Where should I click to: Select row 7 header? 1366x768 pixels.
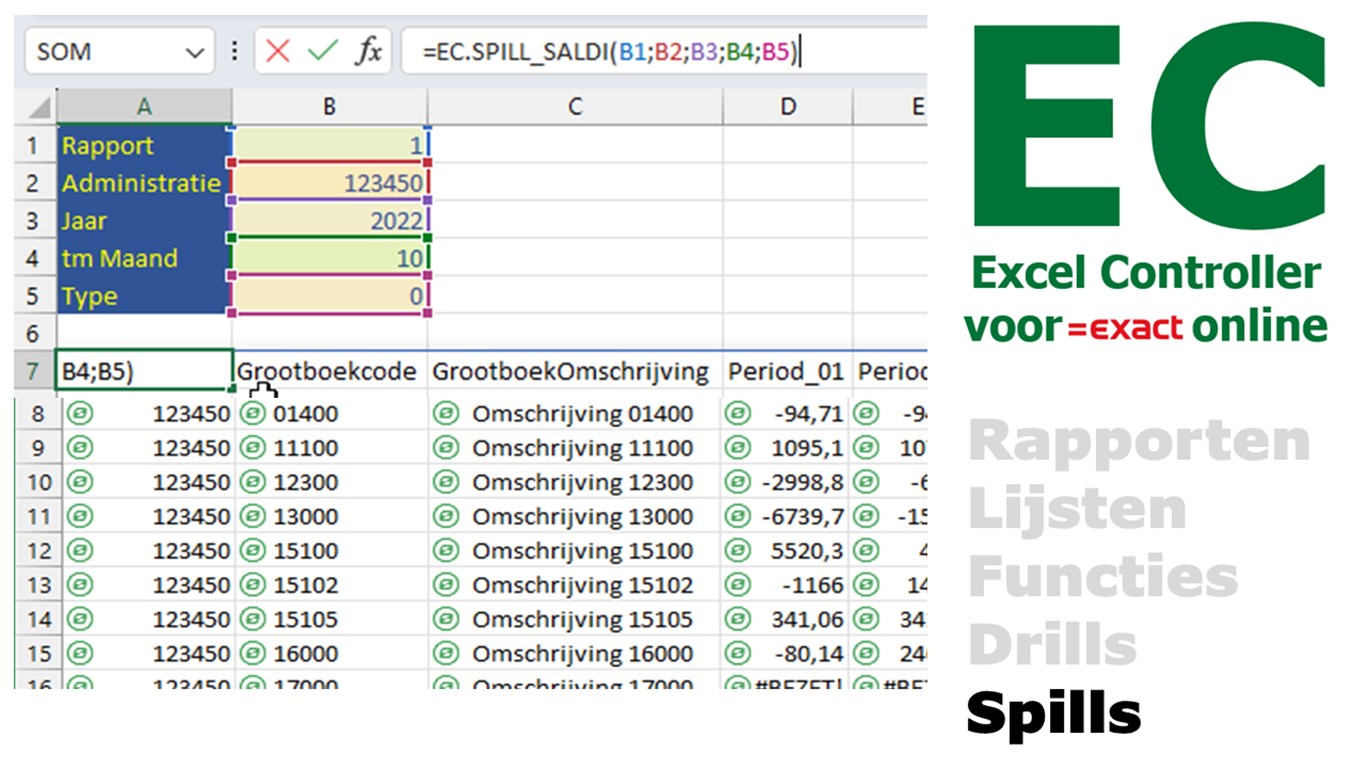35,372
